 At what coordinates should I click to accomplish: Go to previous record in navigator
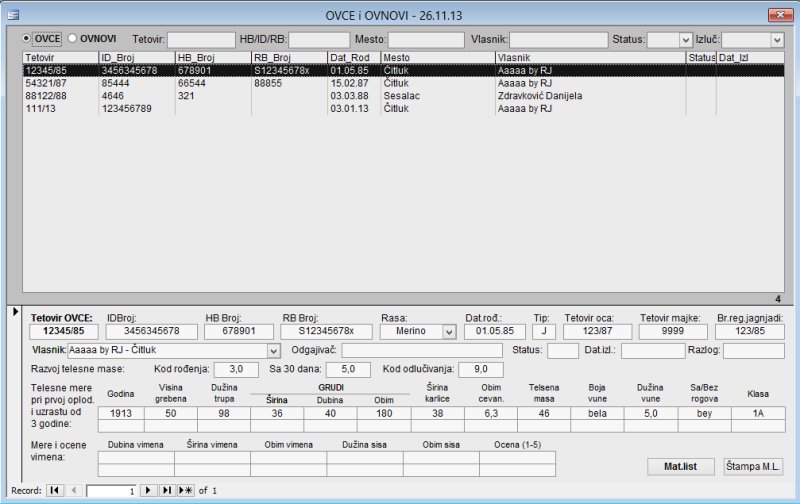pos(73,491)
